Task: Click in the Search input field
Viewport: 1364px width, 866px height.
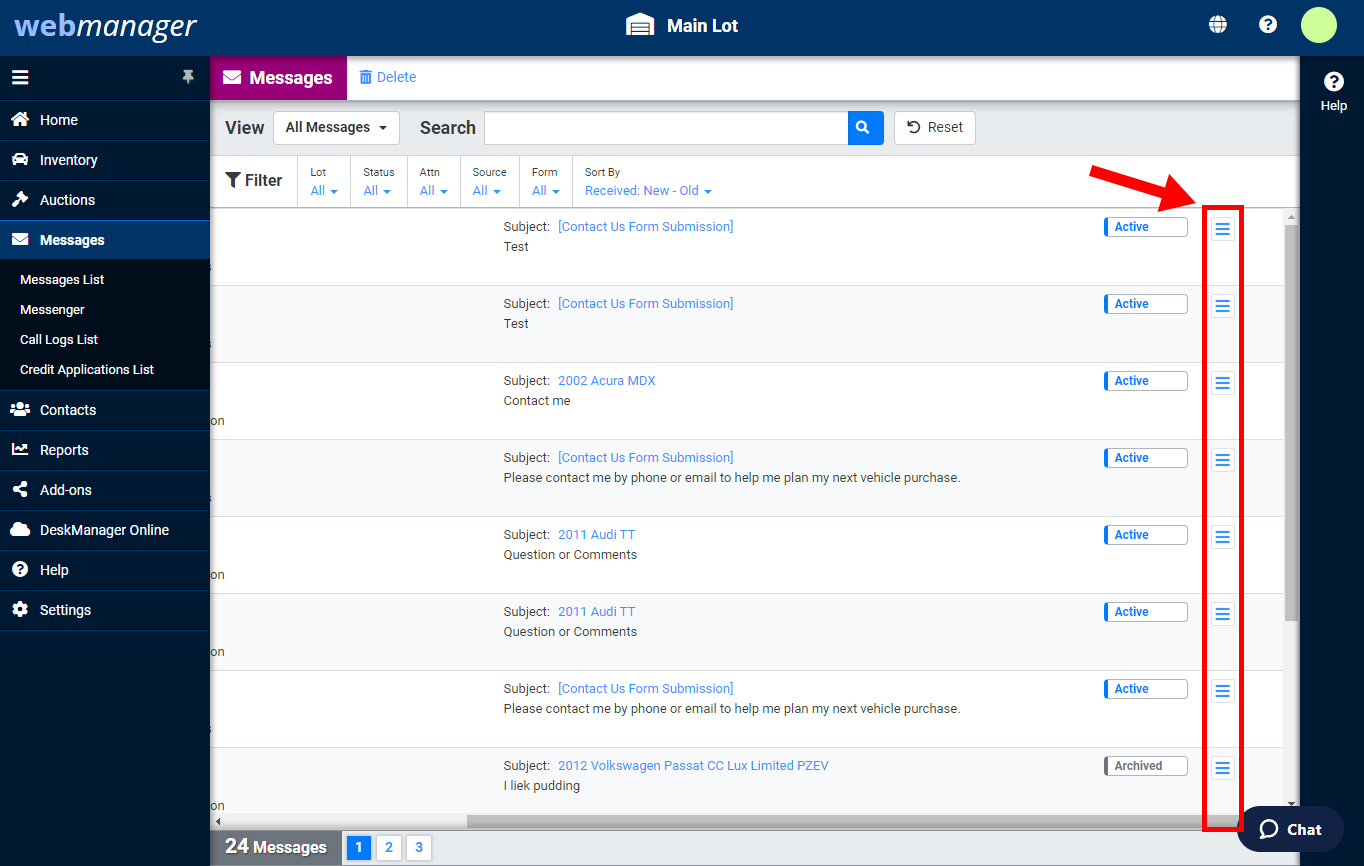Action: coord(666,128)
